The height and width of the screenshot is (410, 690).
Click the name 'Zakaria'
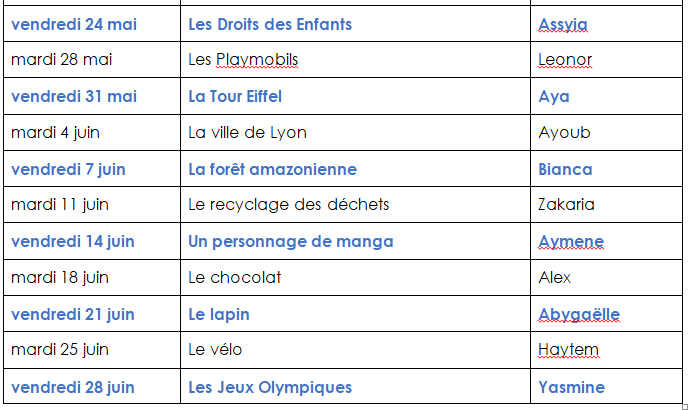pos(566,205)
